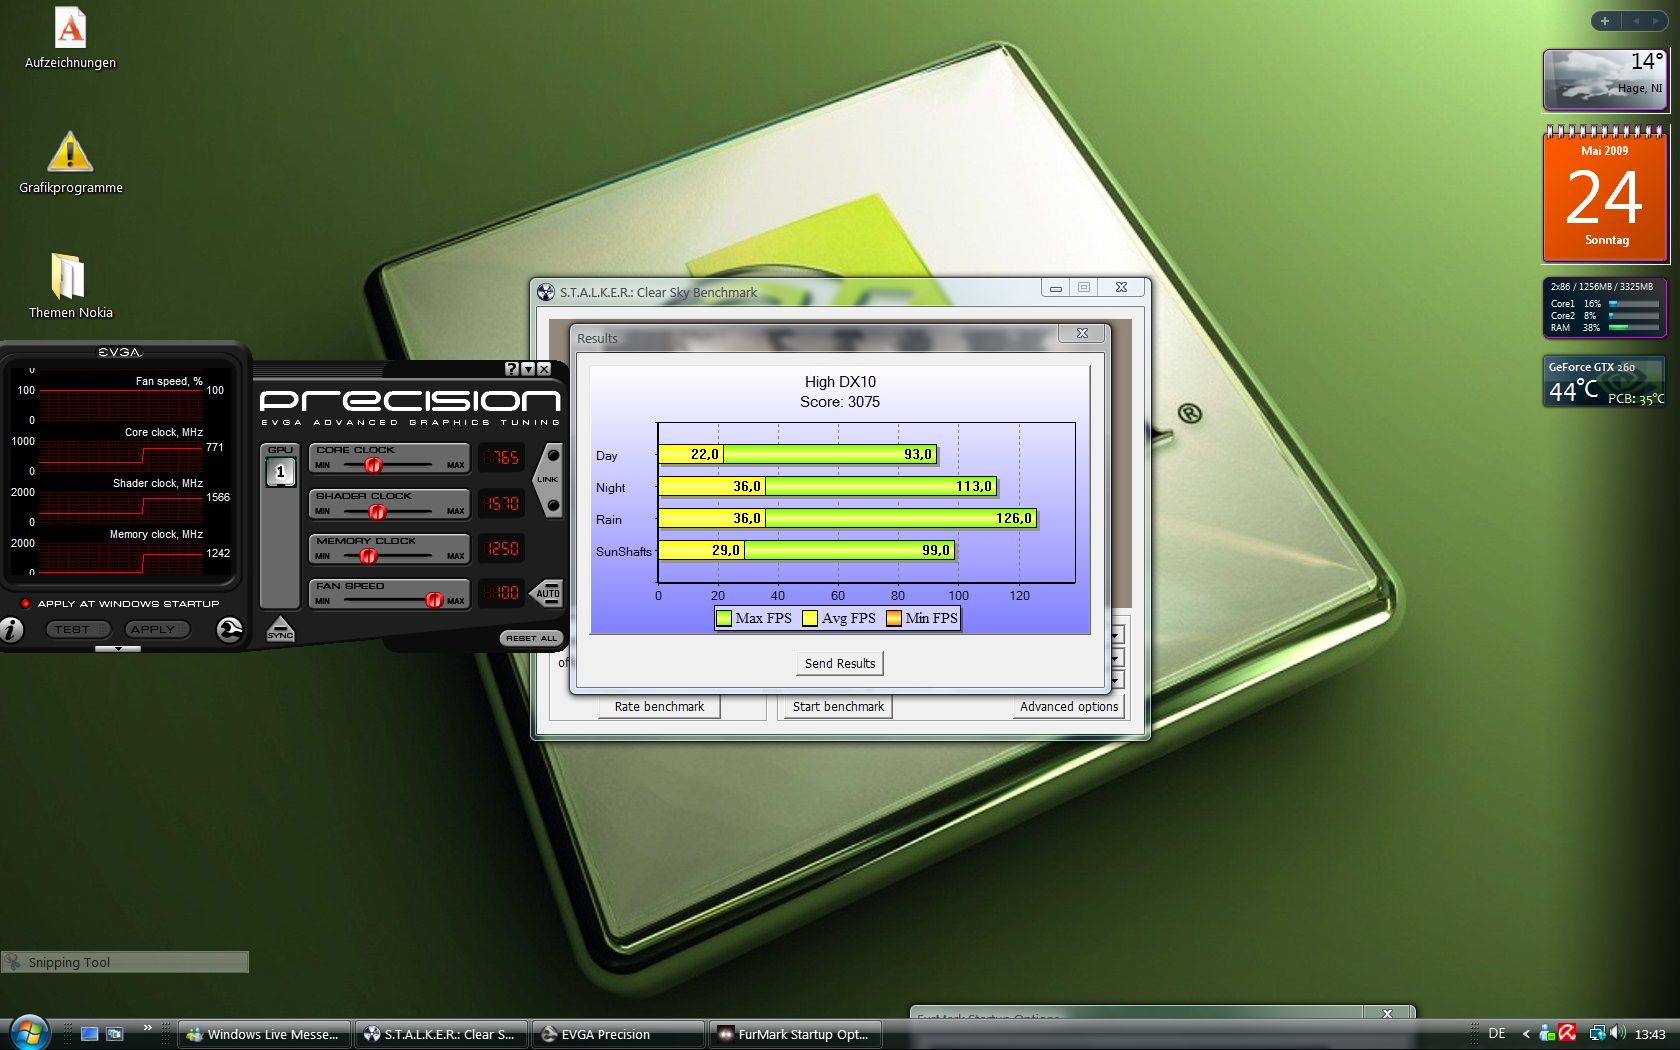The width and height of the screenshot is (1680, 1050).
Task: Click RESET ALL in Precision
Action: point(531,638)
